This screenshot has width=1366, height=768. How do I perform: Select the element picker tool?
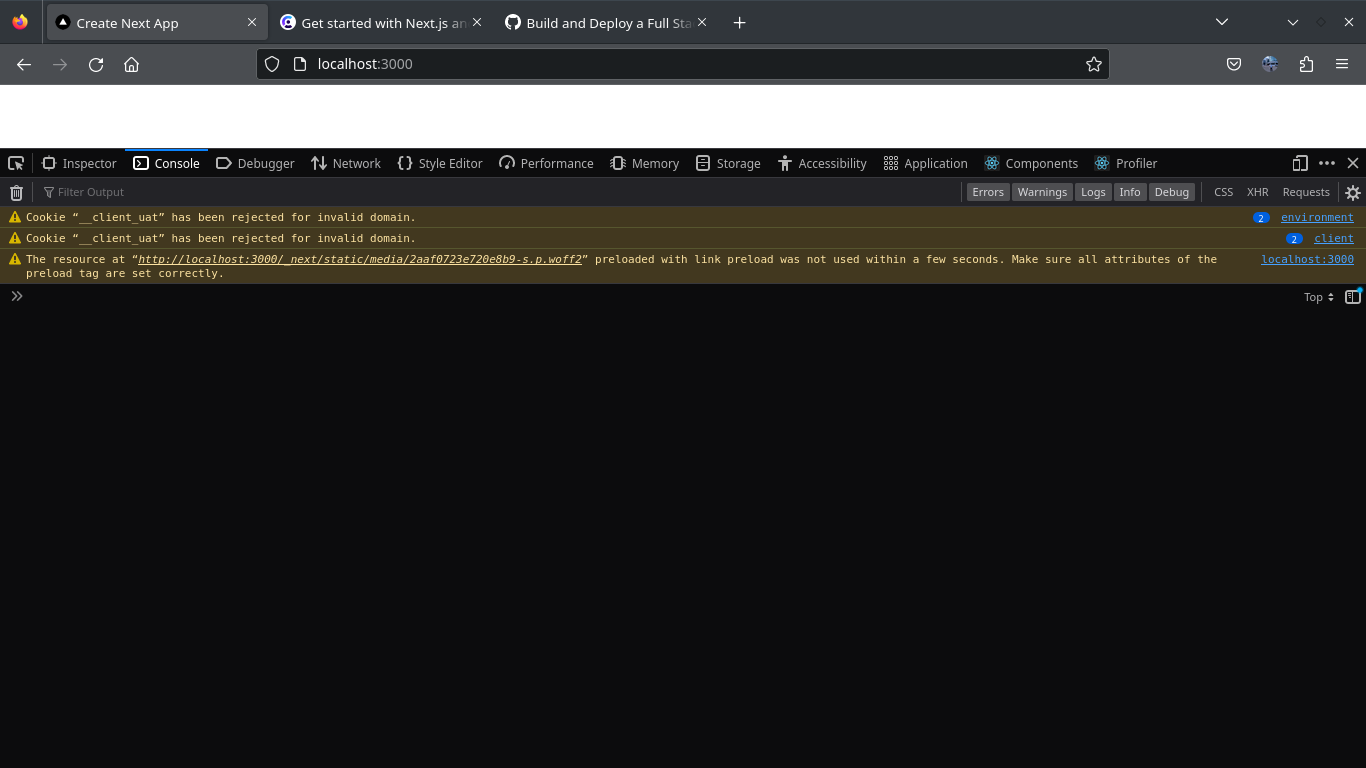point(15,163)
